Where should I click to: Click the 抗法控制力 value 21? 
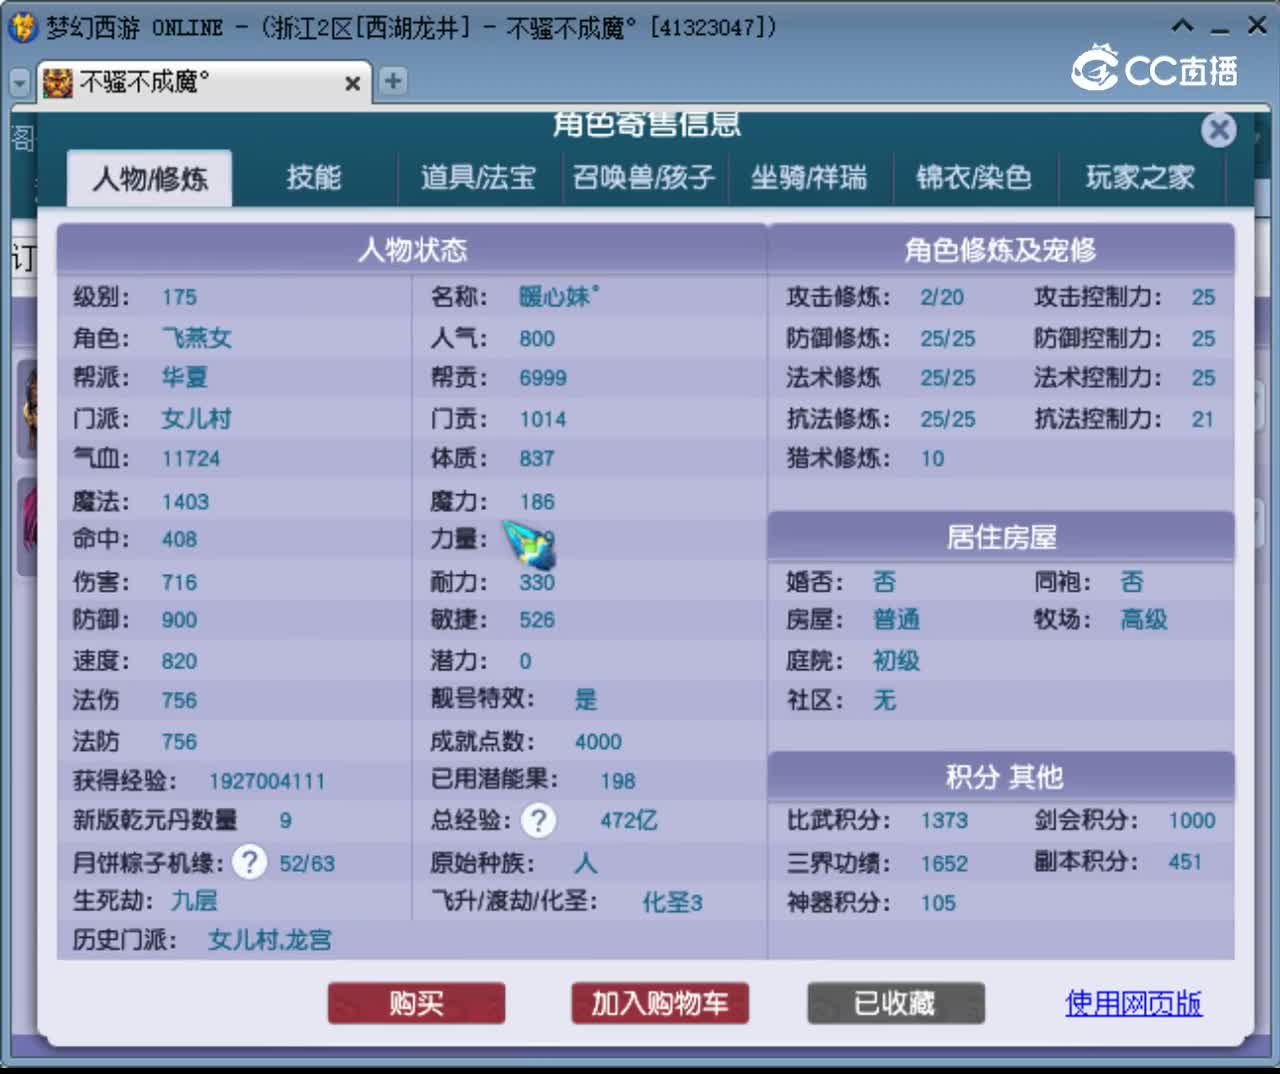1203,419
